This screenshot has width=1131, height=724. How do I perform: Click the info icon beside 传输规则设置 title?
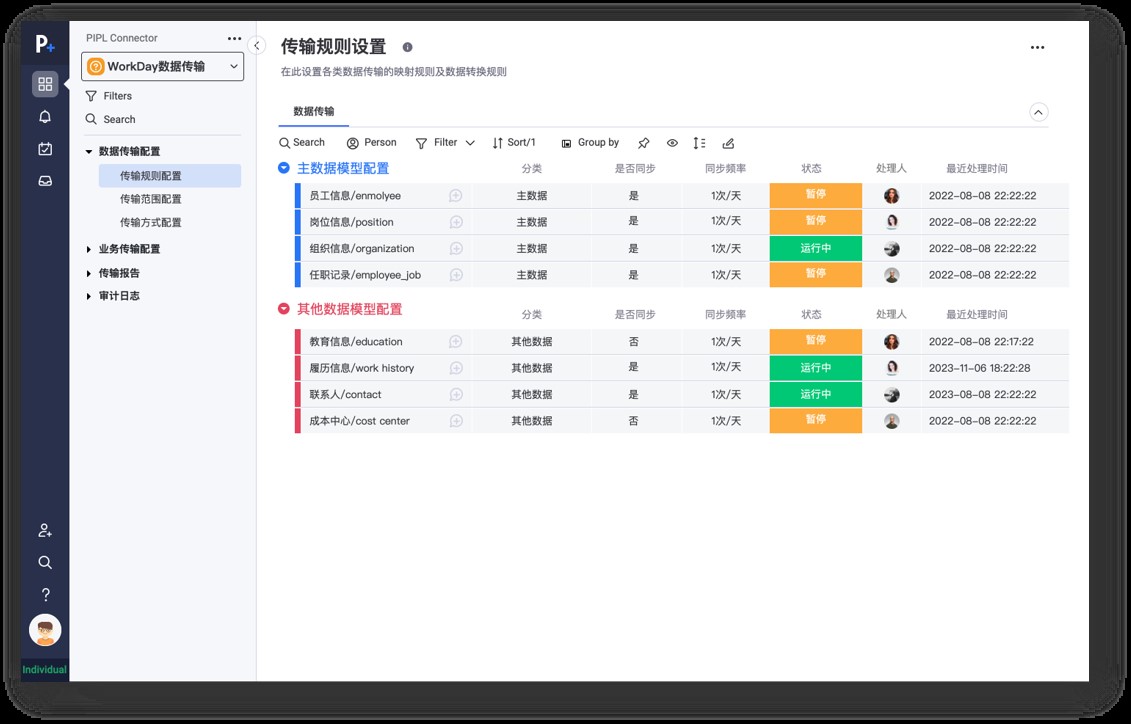coord(407,47)
